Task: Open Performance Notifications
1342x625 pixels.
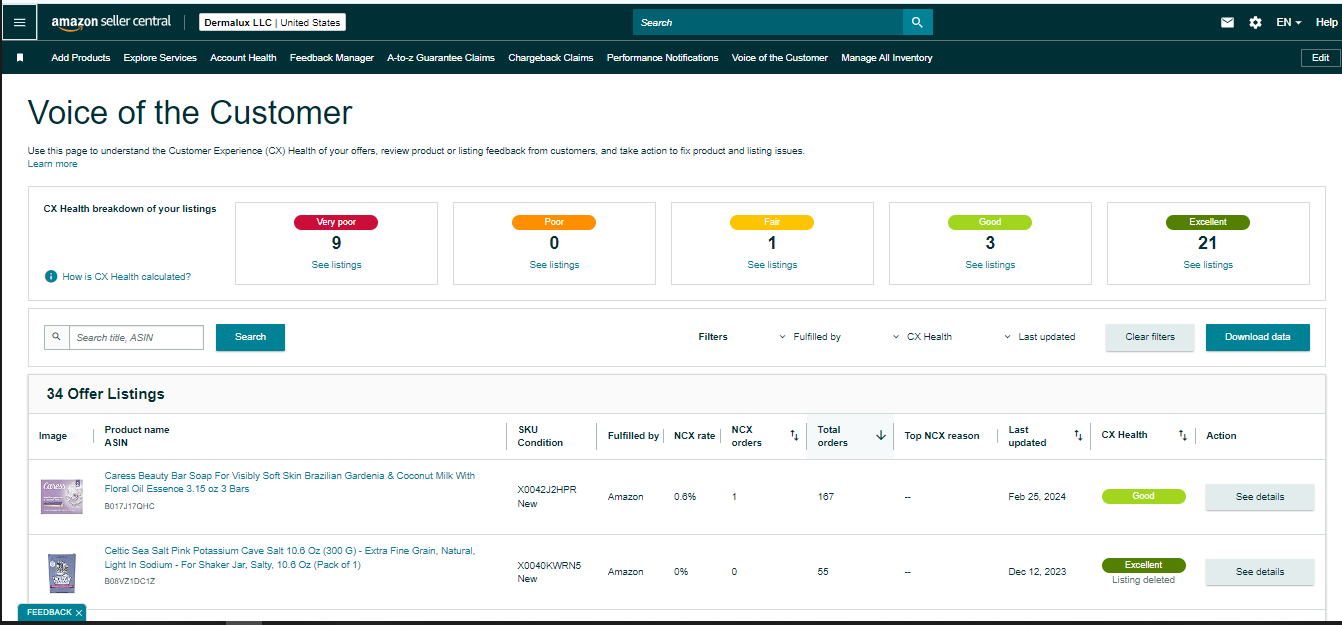Action: coord(662,58)
